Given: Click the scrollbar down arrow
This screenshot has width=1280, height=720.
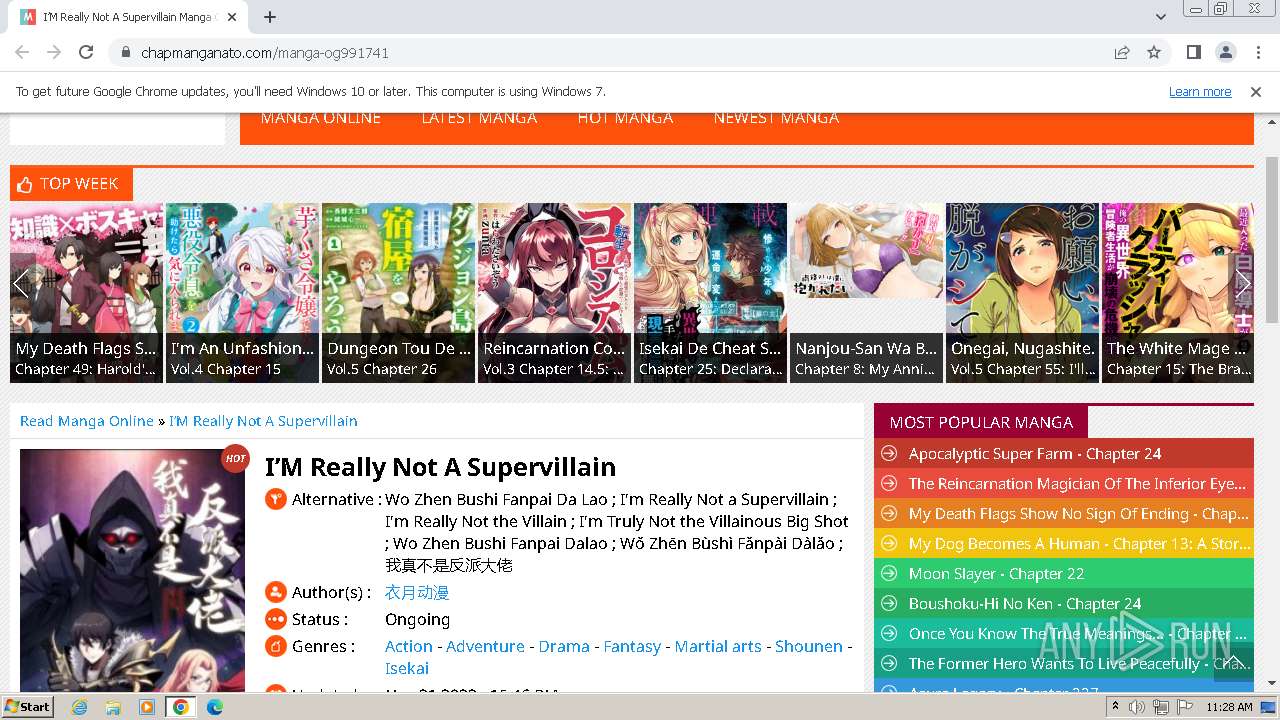Looking at the screenshot, I should 1272,683.
